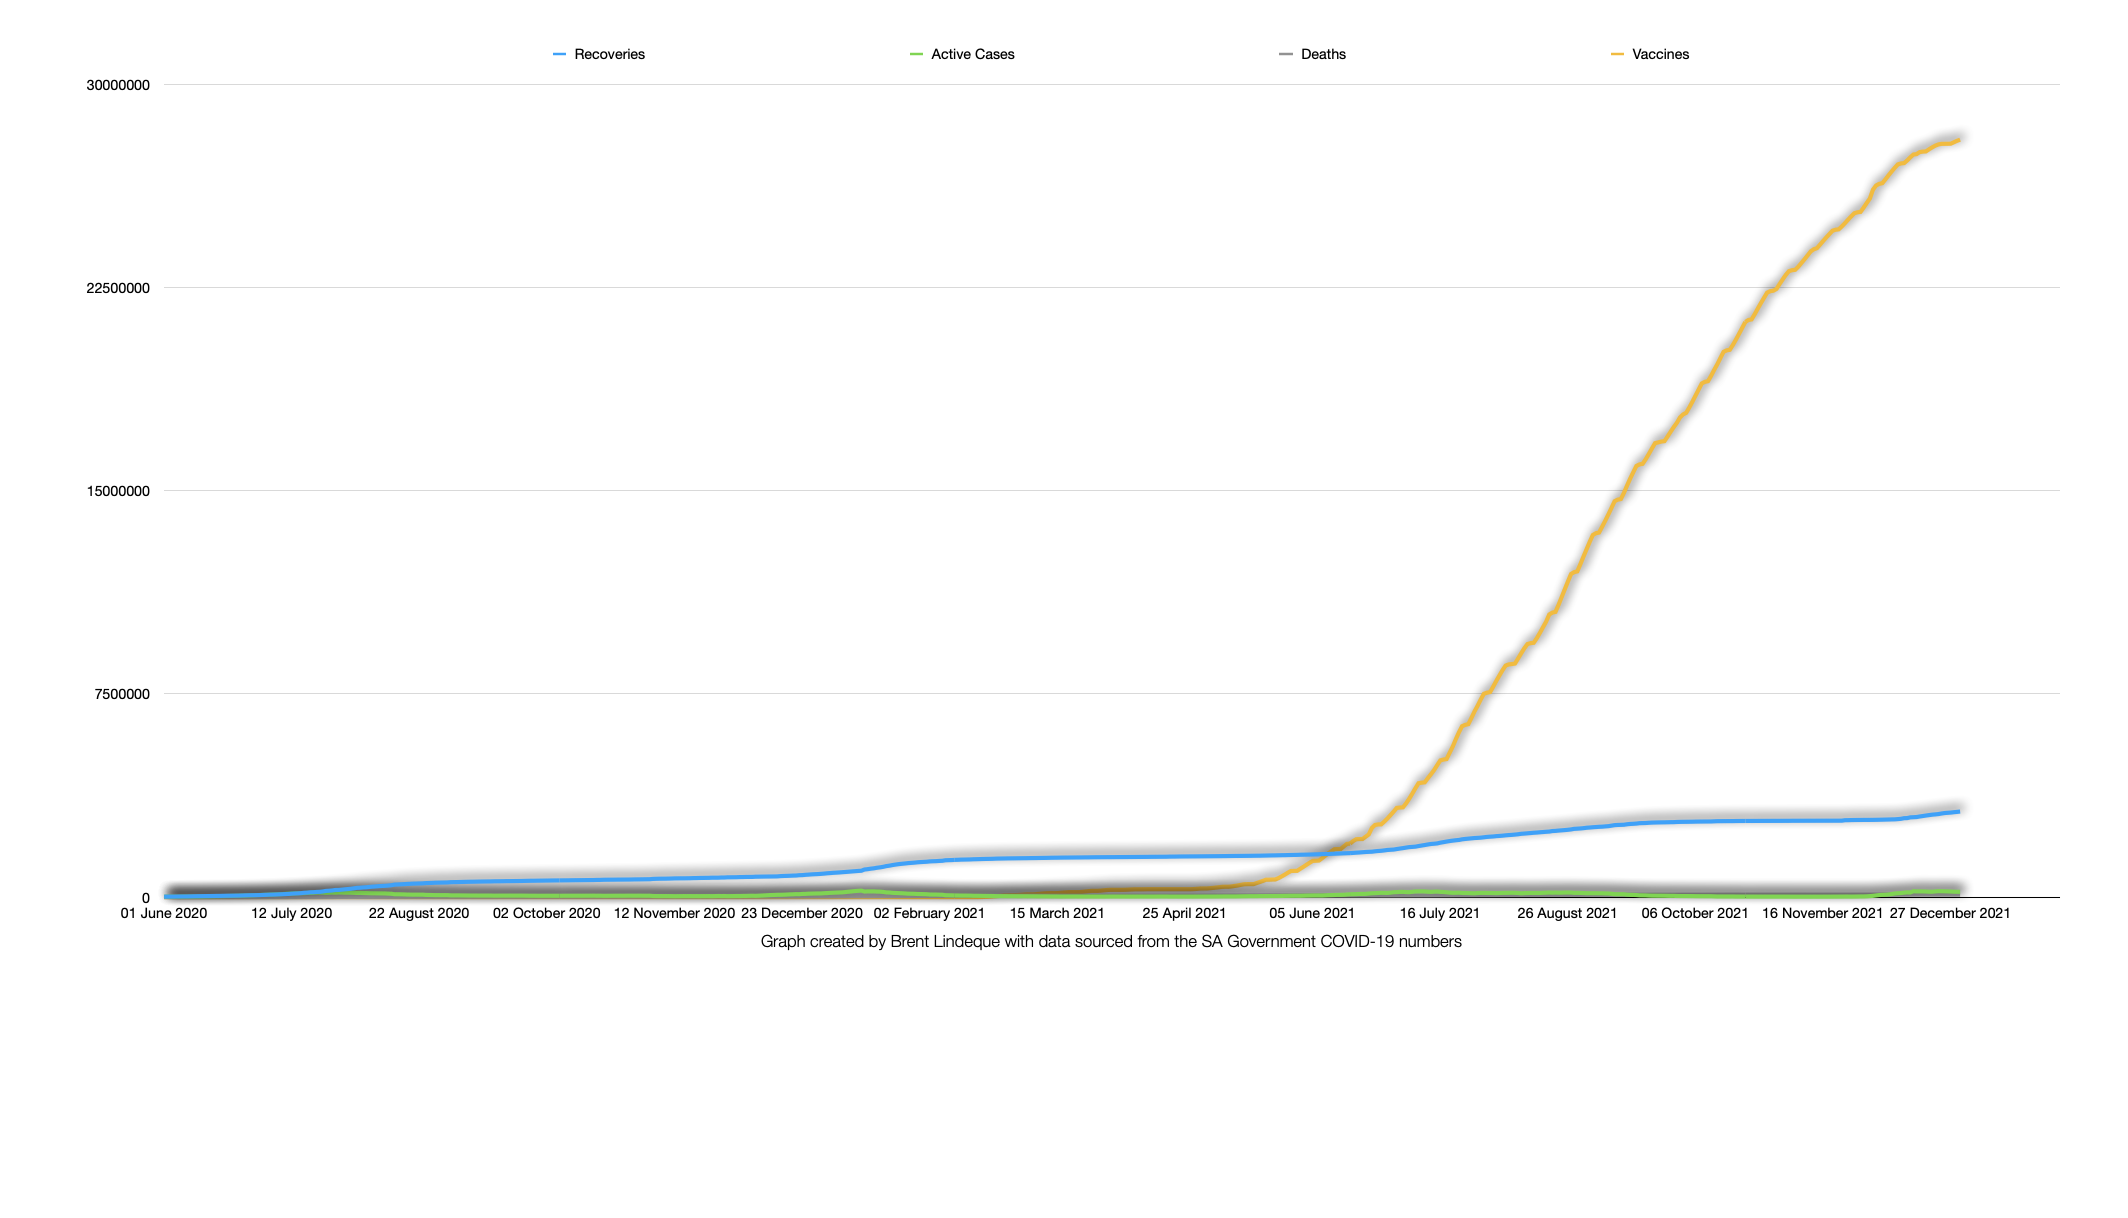The height and width of the screenshot is (1218, 2128).
Task: Click the 30000000 y-axis label
Action: (x=118, y=85)
